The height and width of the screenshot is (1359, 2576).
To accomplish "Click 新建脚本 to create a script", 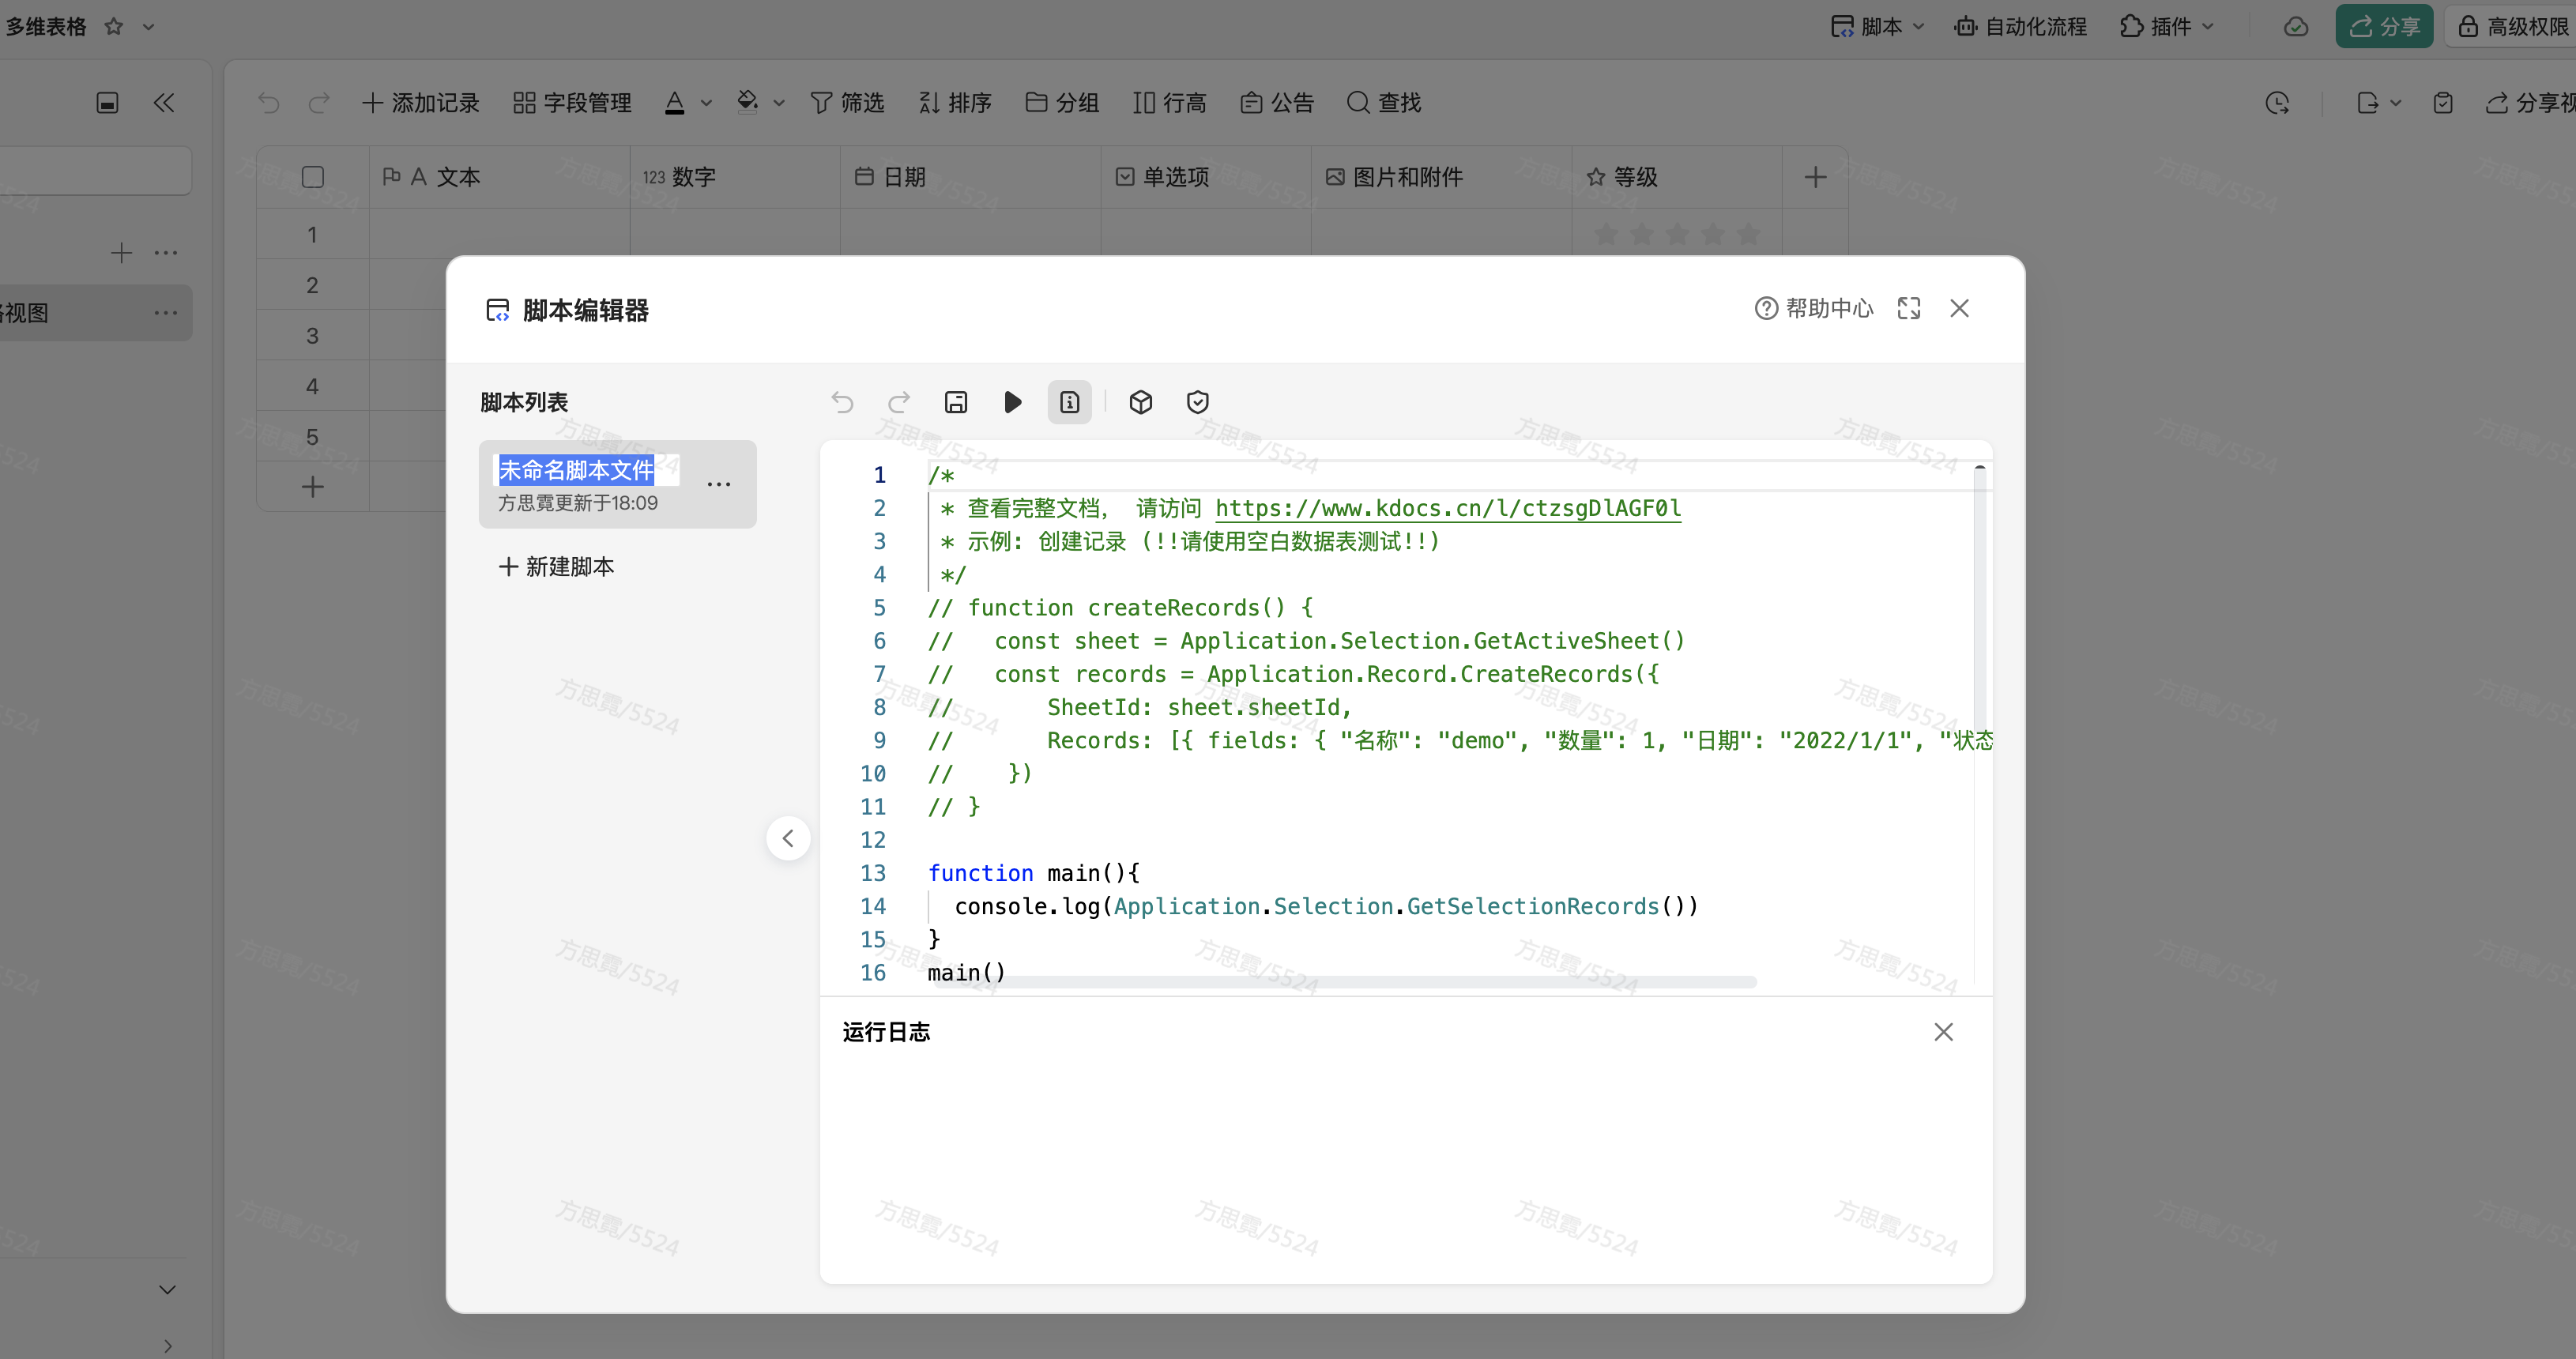I will pyautogui.click(x=557, y=566).
